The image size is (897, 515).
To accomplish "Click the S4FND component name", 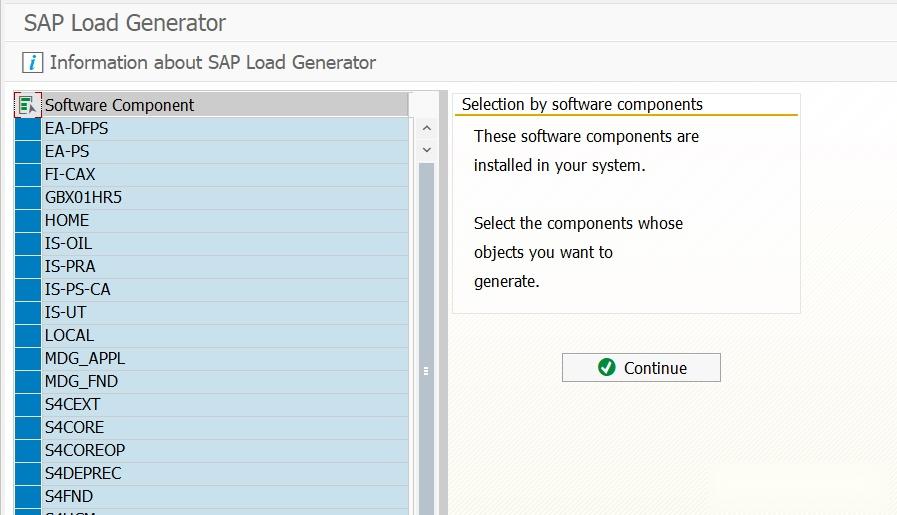I will coord(69,496).
